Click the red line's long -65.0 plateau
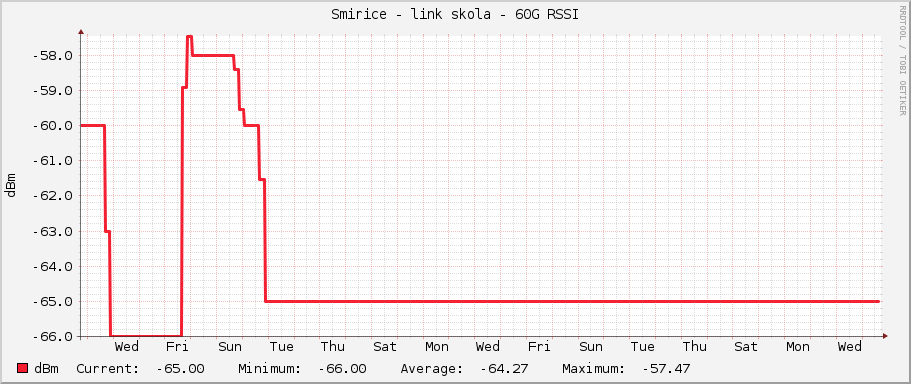 point(572,301)
